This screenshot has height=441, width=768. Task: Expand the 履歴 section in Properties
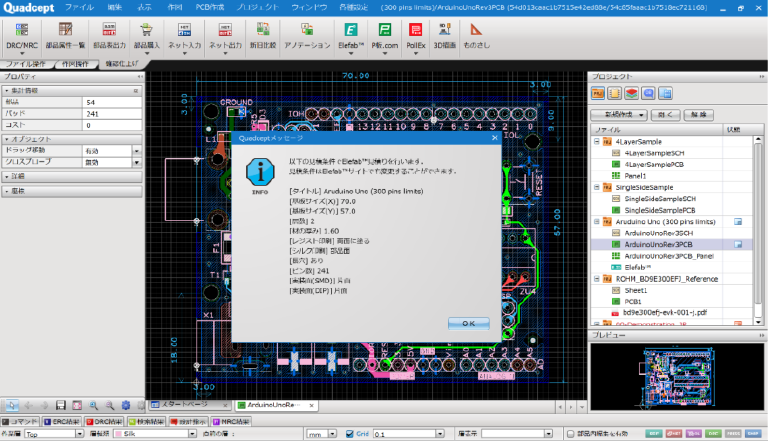pos(72,191)
